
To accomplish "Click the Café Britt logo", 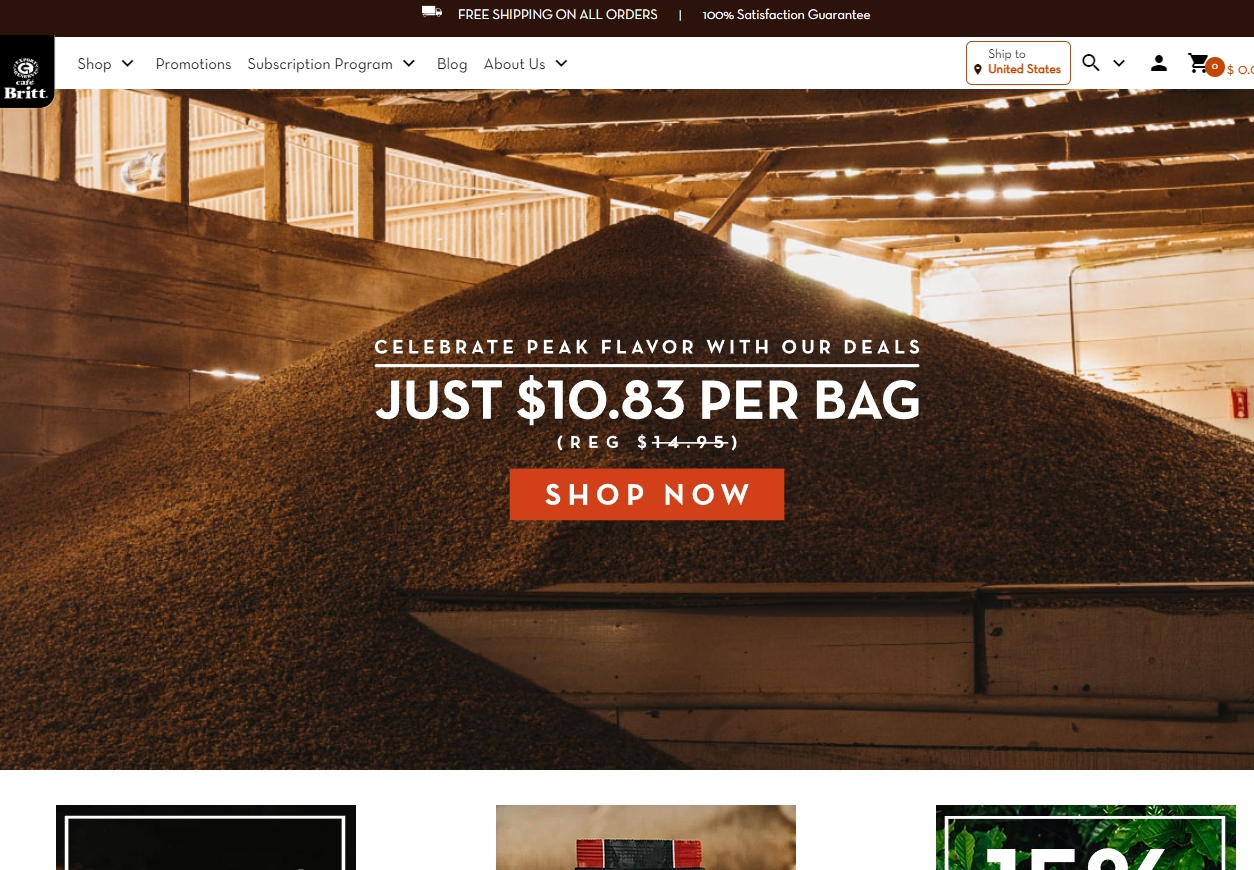I will pos(27,72).
